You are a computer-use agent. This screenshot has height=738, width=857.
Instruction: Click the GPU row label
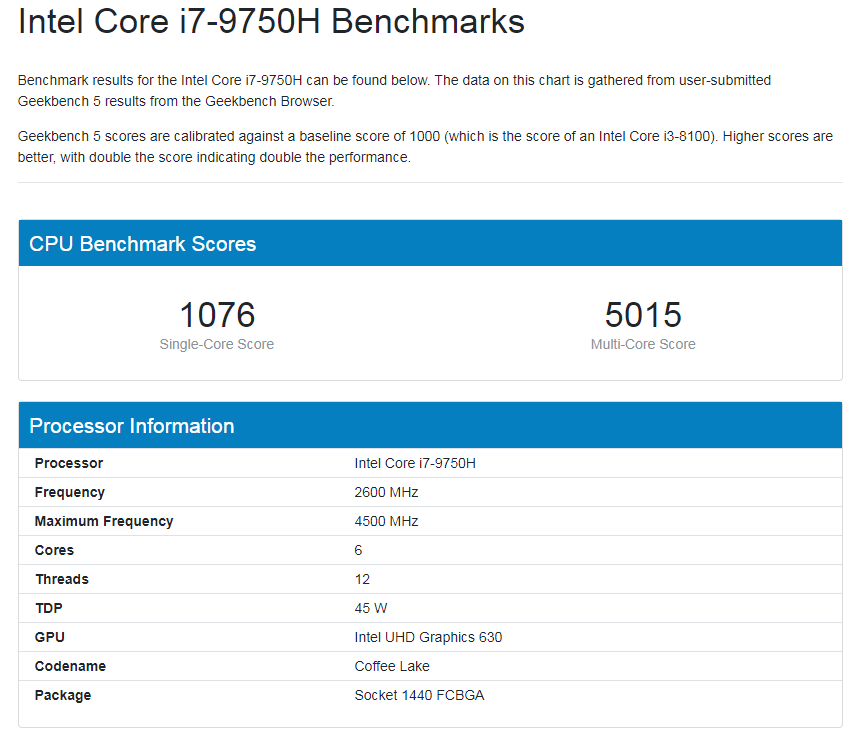click(50, 637)
